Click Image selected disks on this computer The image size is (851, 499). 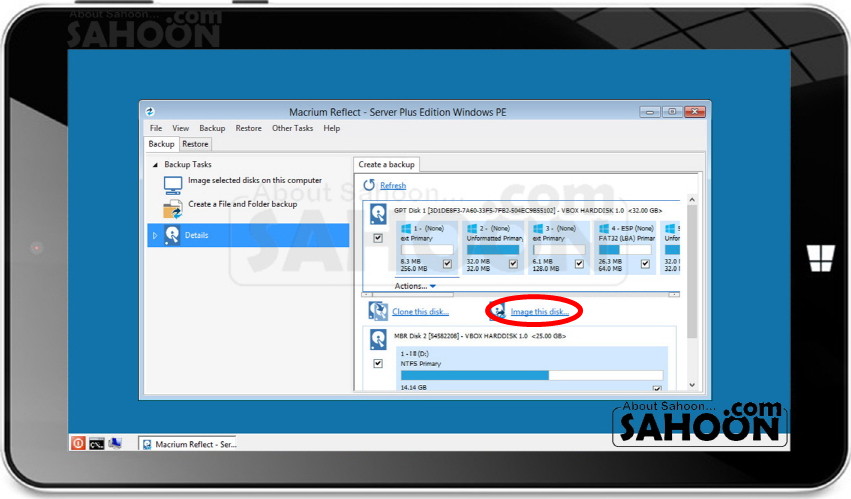255,180
